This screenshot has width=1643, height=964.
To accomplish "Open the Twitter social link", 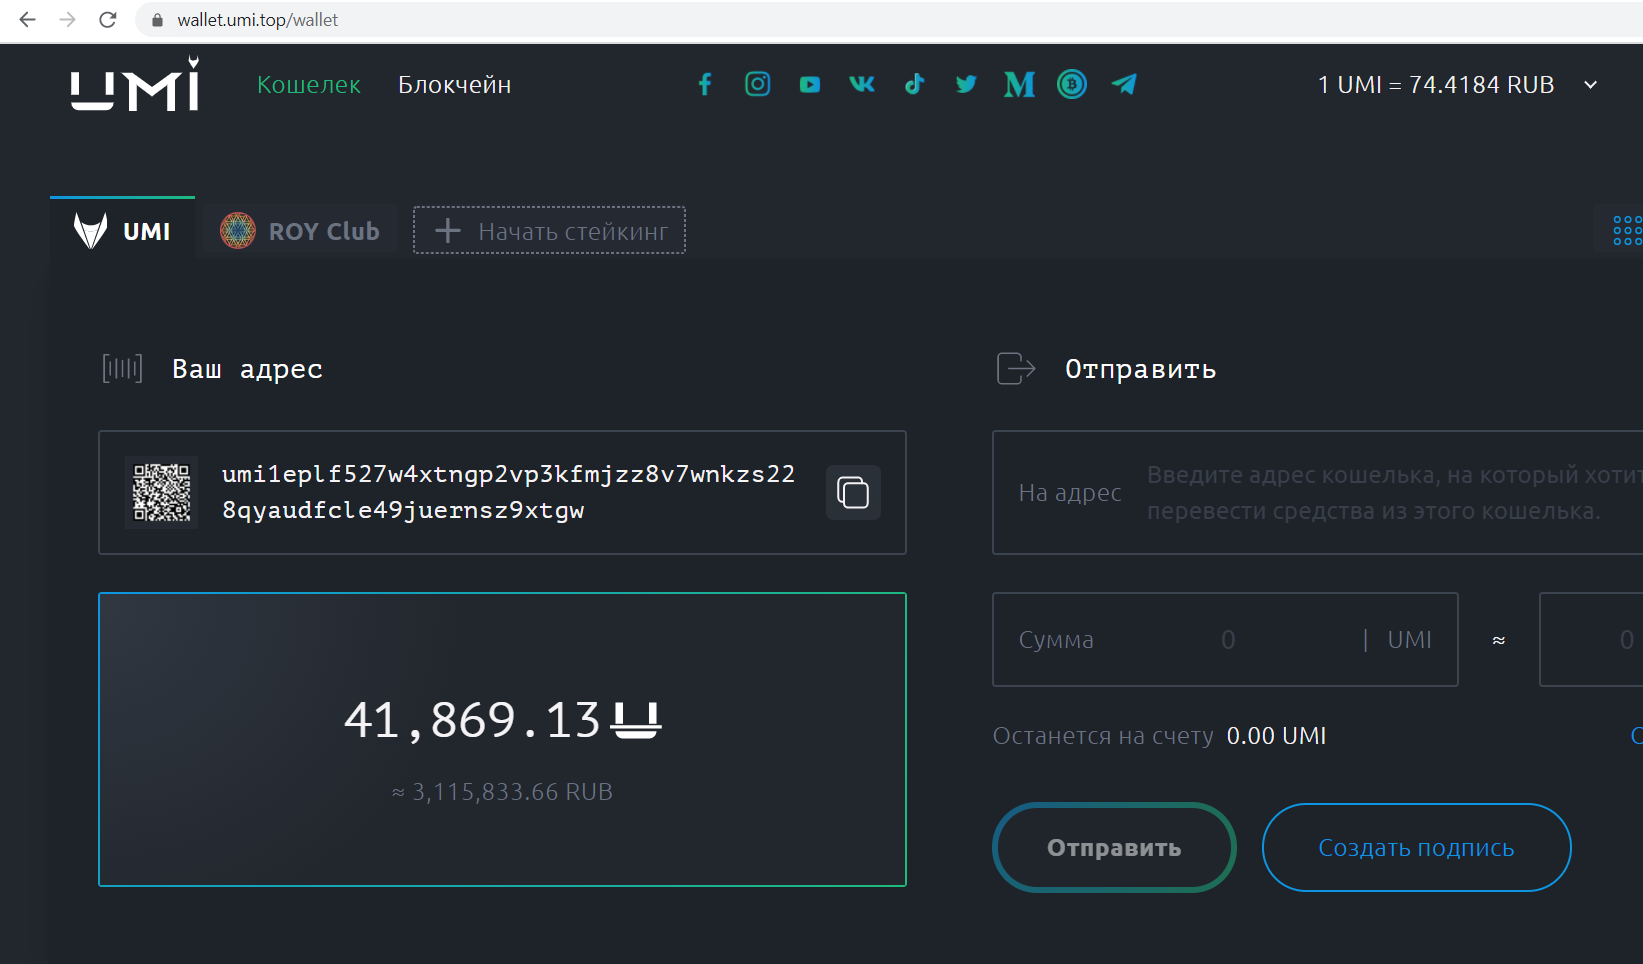I will pos(966,84).
